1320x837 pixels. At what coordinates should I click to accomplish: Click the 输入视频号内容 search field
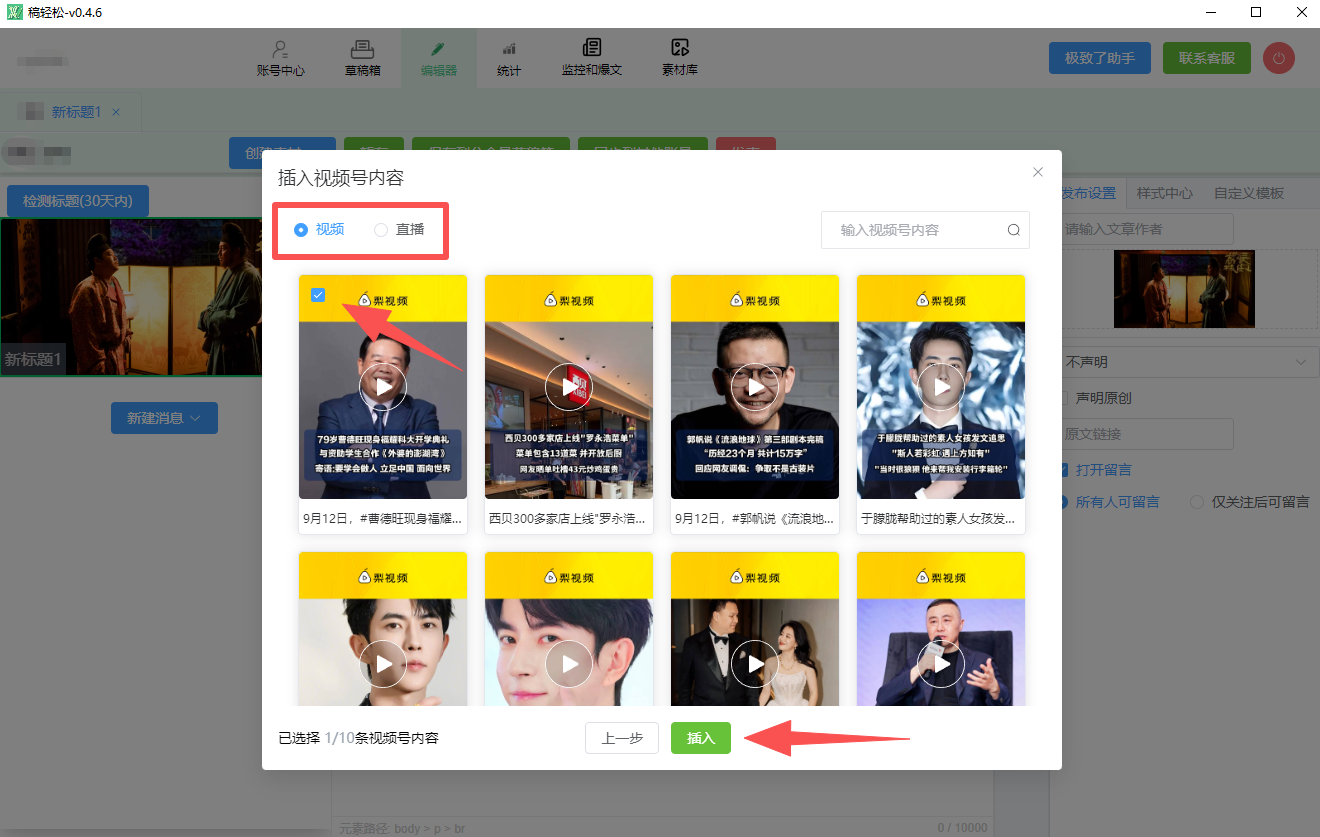coord(915,230)
